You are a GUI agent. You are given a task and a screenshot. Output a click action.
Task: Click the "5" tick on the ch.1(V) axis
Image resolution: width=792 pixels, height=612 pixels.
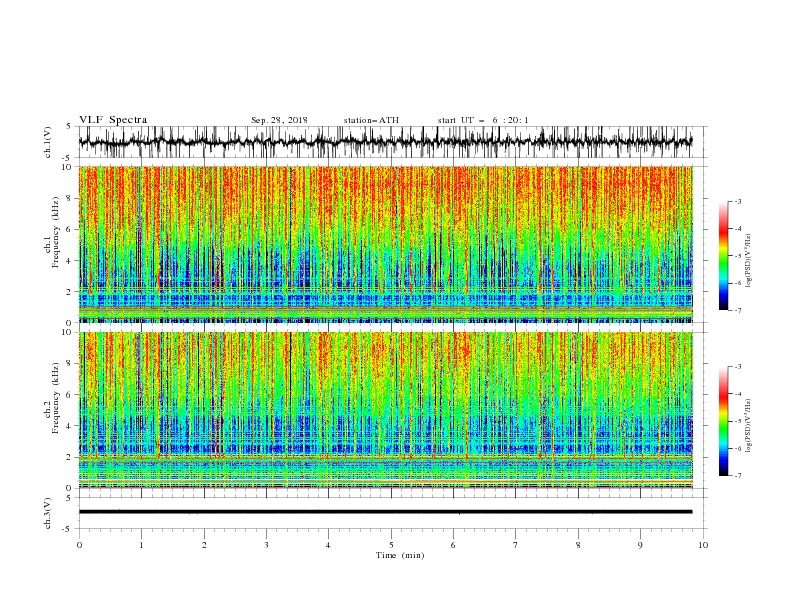[69, 126]
